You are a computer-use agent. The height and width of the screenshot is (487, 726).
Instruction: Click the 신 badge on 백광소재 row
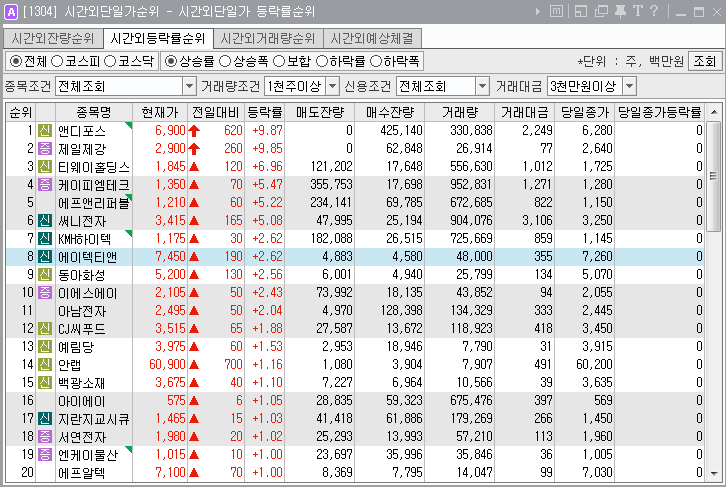pos(45,383)
